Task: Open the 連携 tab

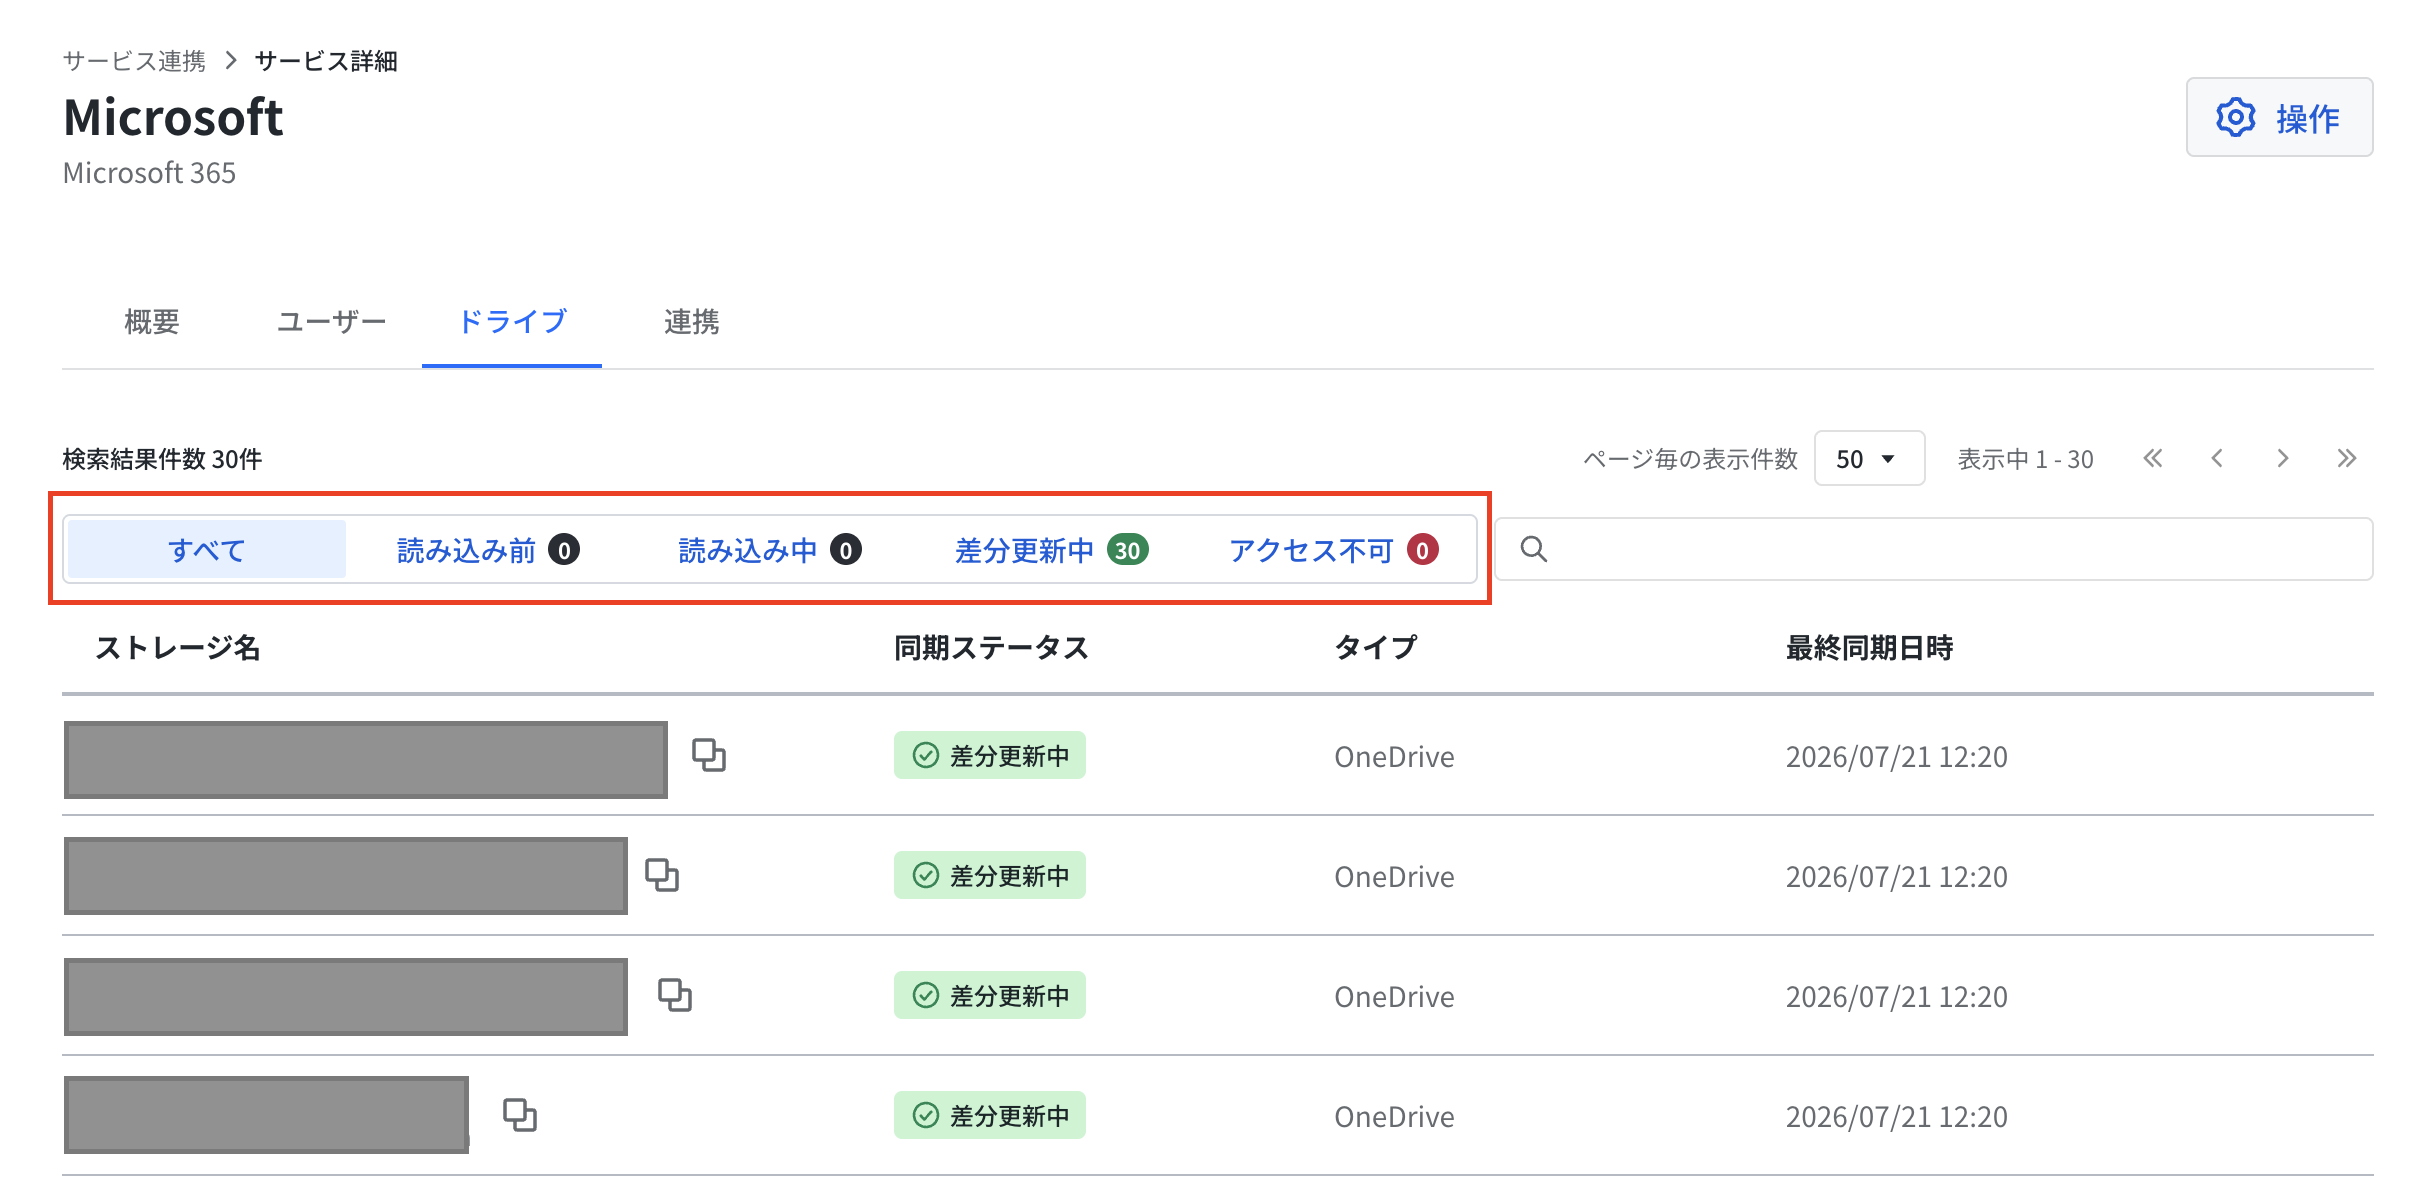Action: 691,322
